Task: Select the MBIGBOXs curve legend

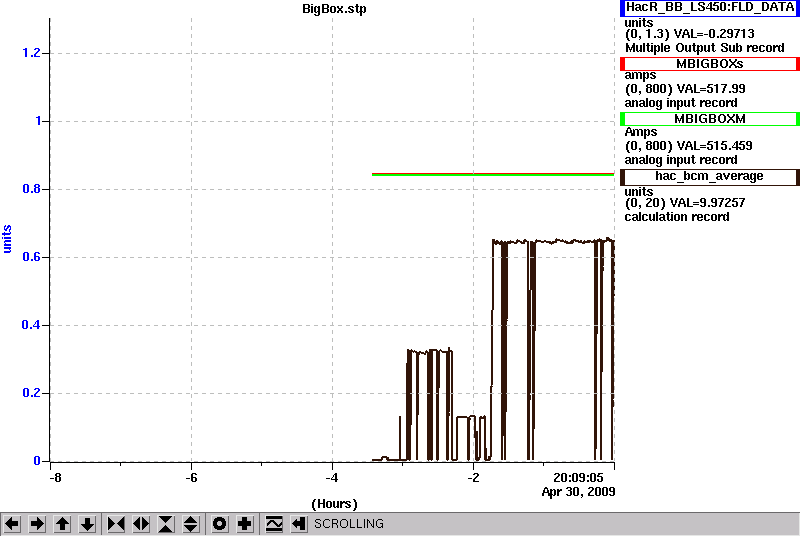Action: click(710, 64)
